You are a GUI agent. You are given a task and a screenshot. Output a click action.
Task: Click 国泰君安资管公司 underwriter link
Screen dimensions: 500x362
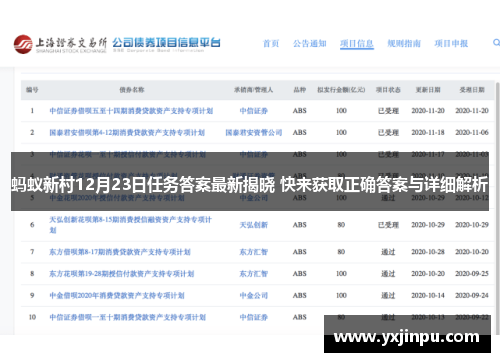[254, 133]
